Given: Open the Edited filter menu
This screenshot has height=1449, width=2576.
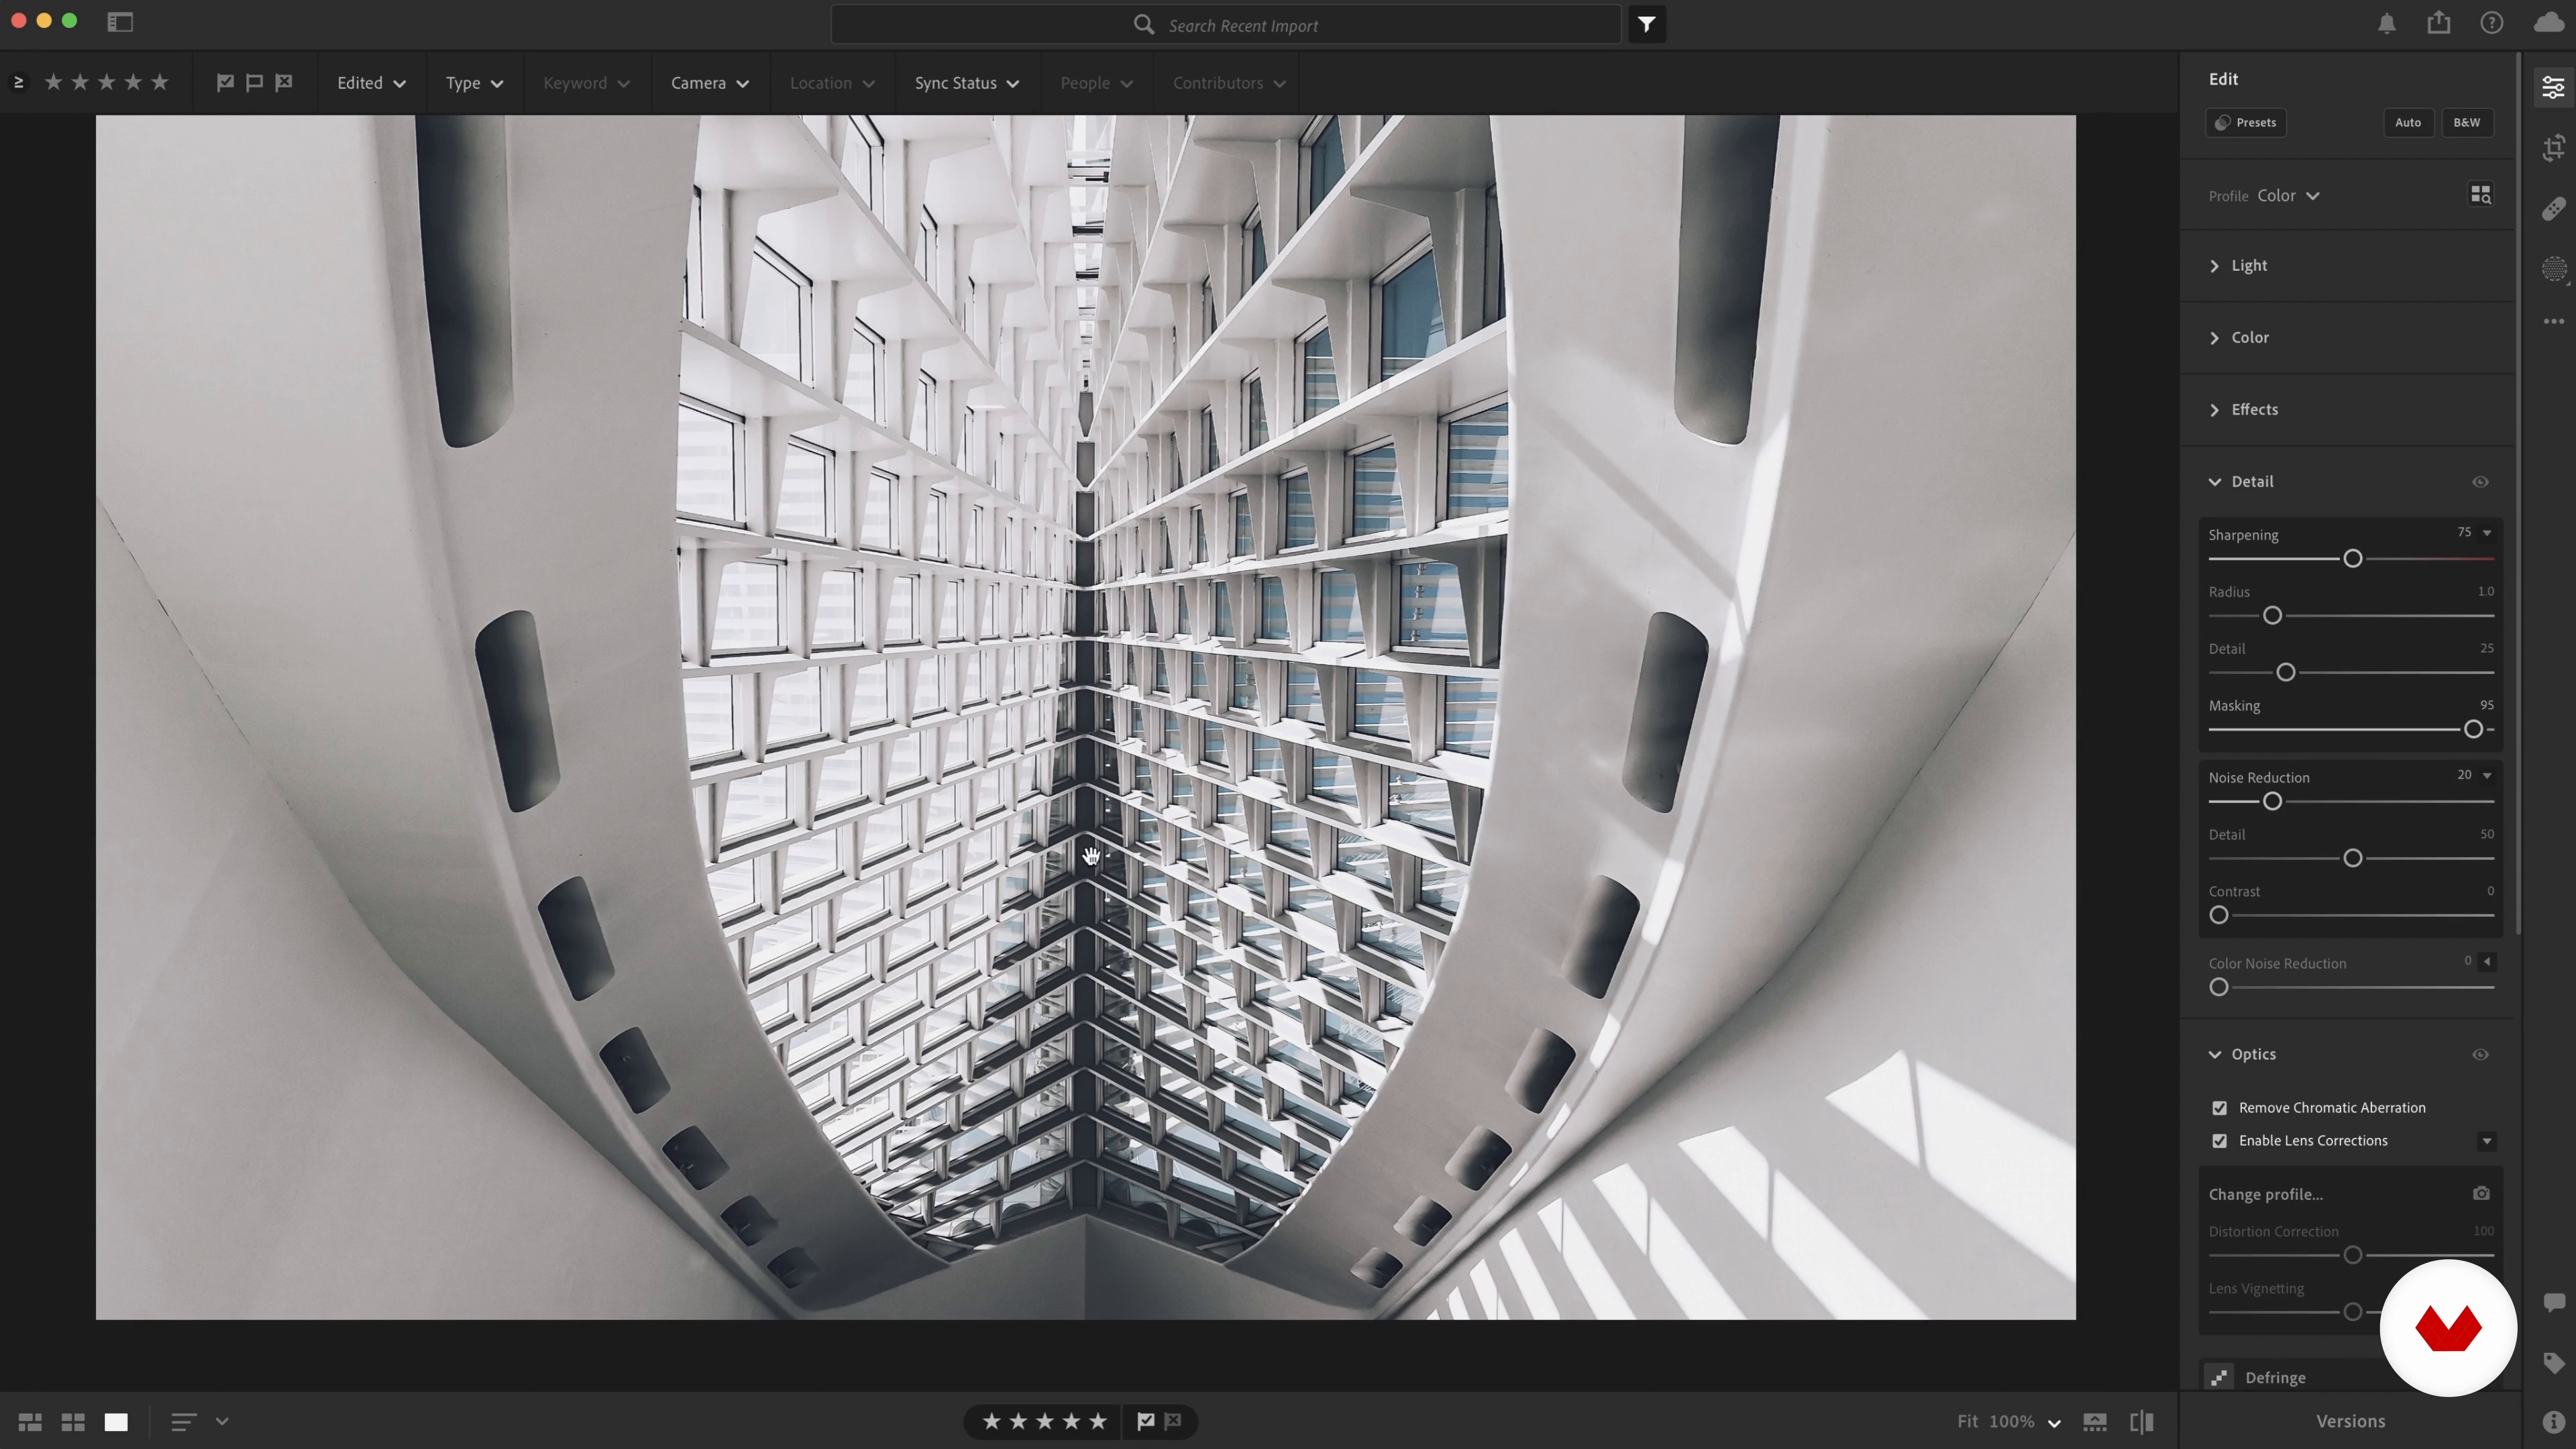Looking at the screenshot, I should point(371,83).
